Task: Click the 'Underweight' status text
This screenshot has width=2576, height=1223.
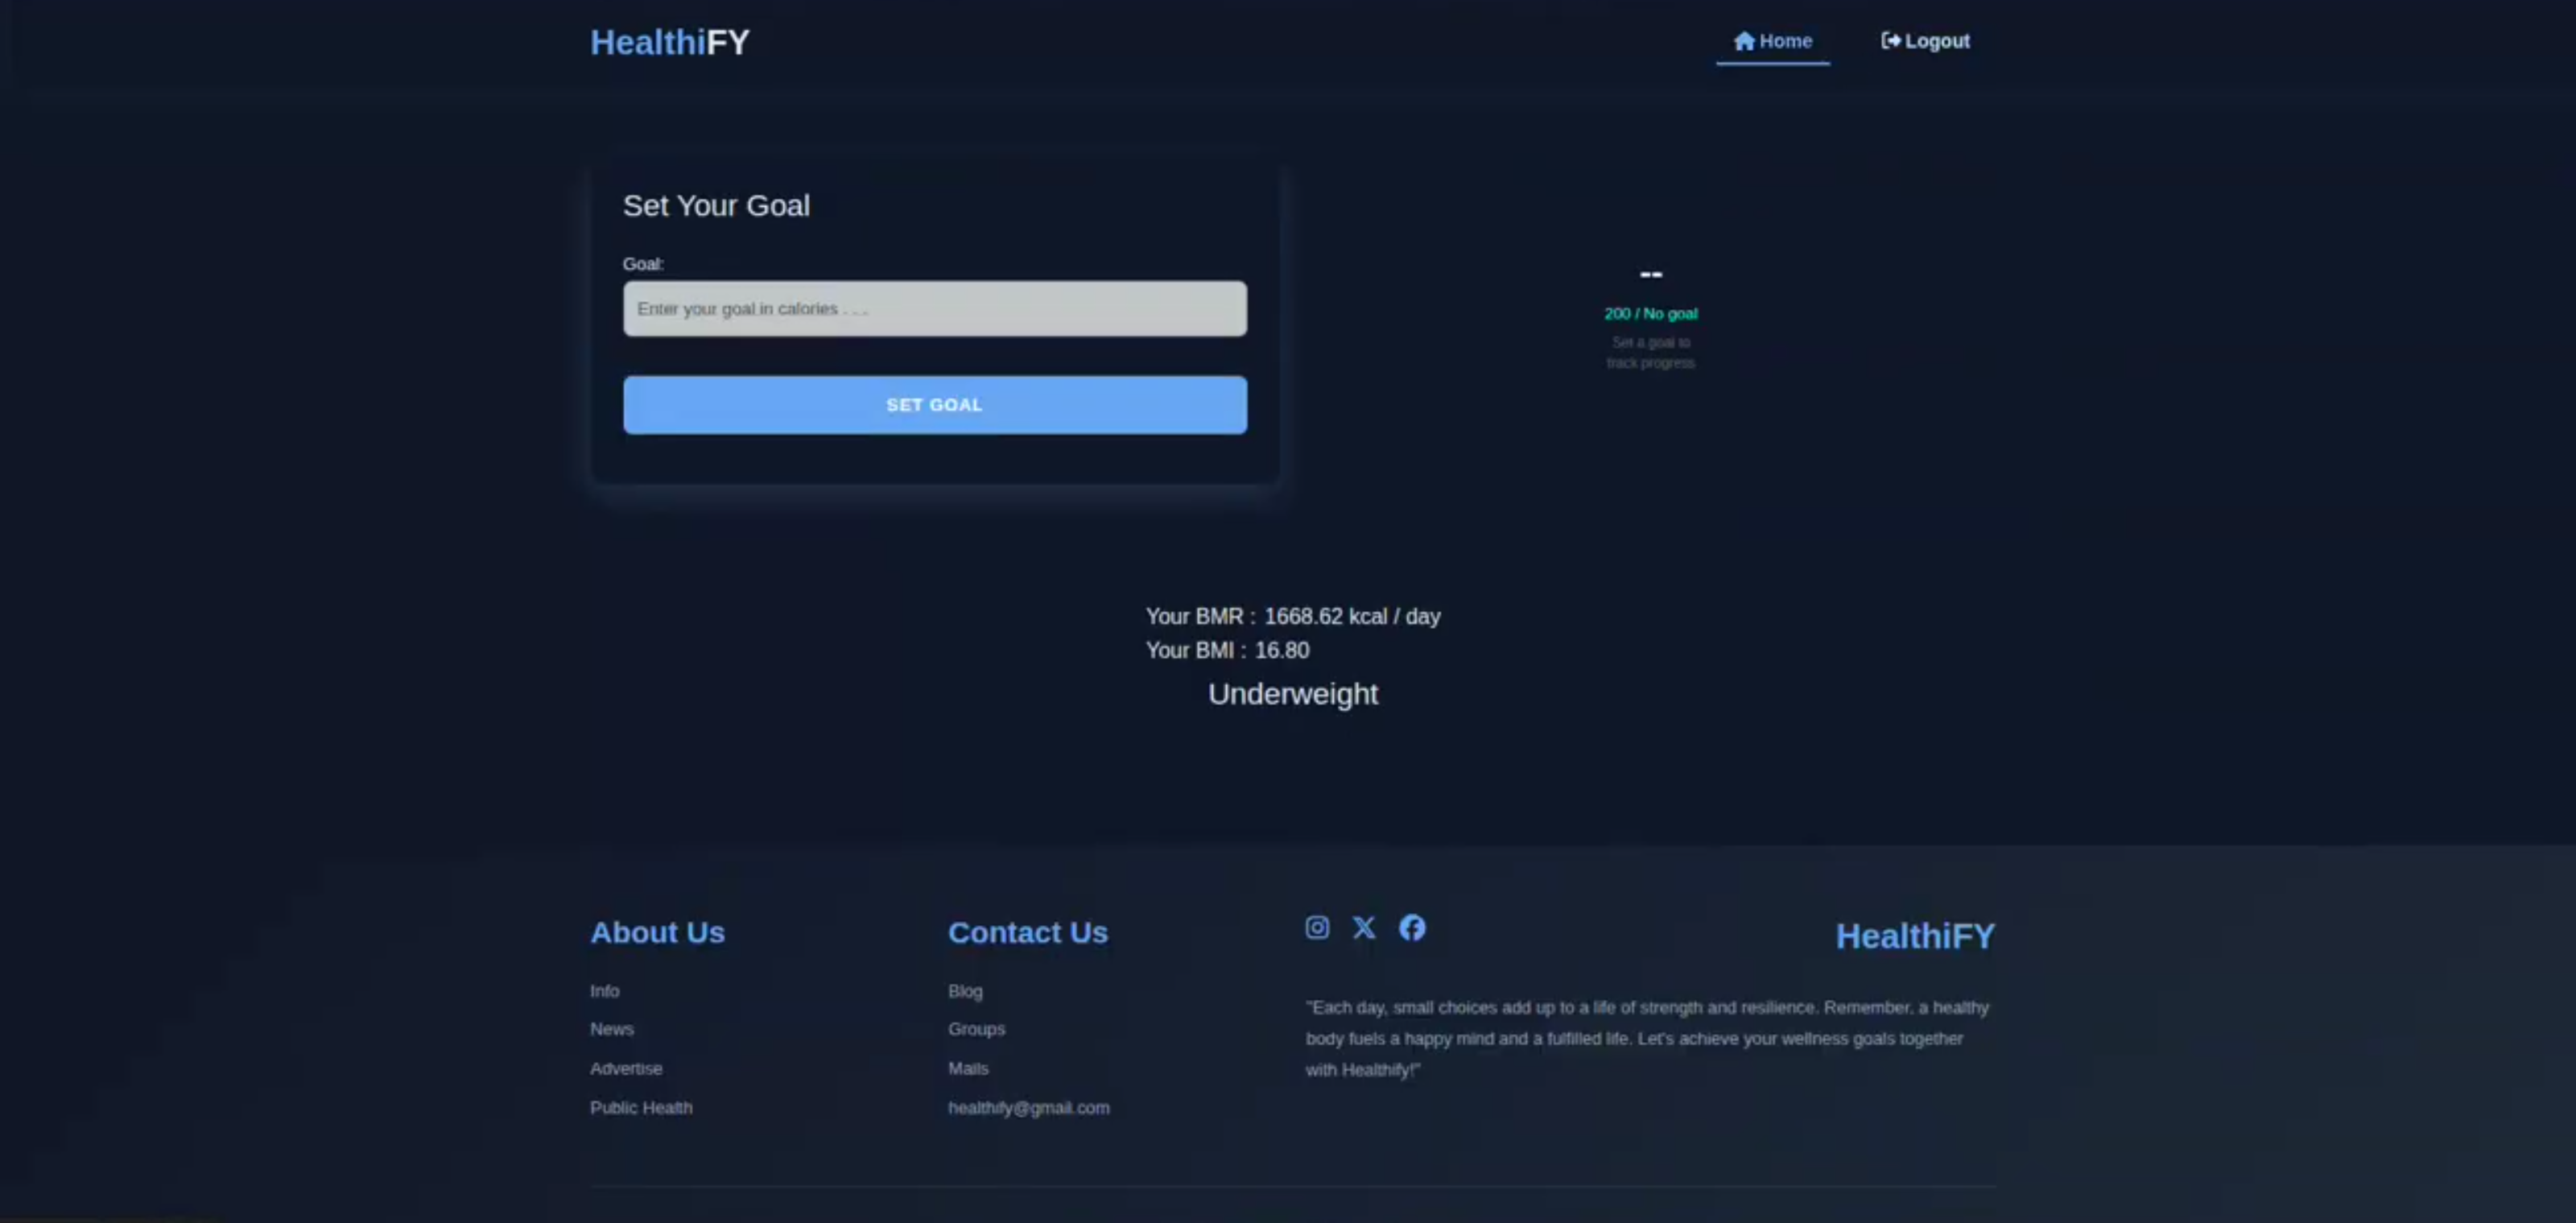Action: point(1293,693)
